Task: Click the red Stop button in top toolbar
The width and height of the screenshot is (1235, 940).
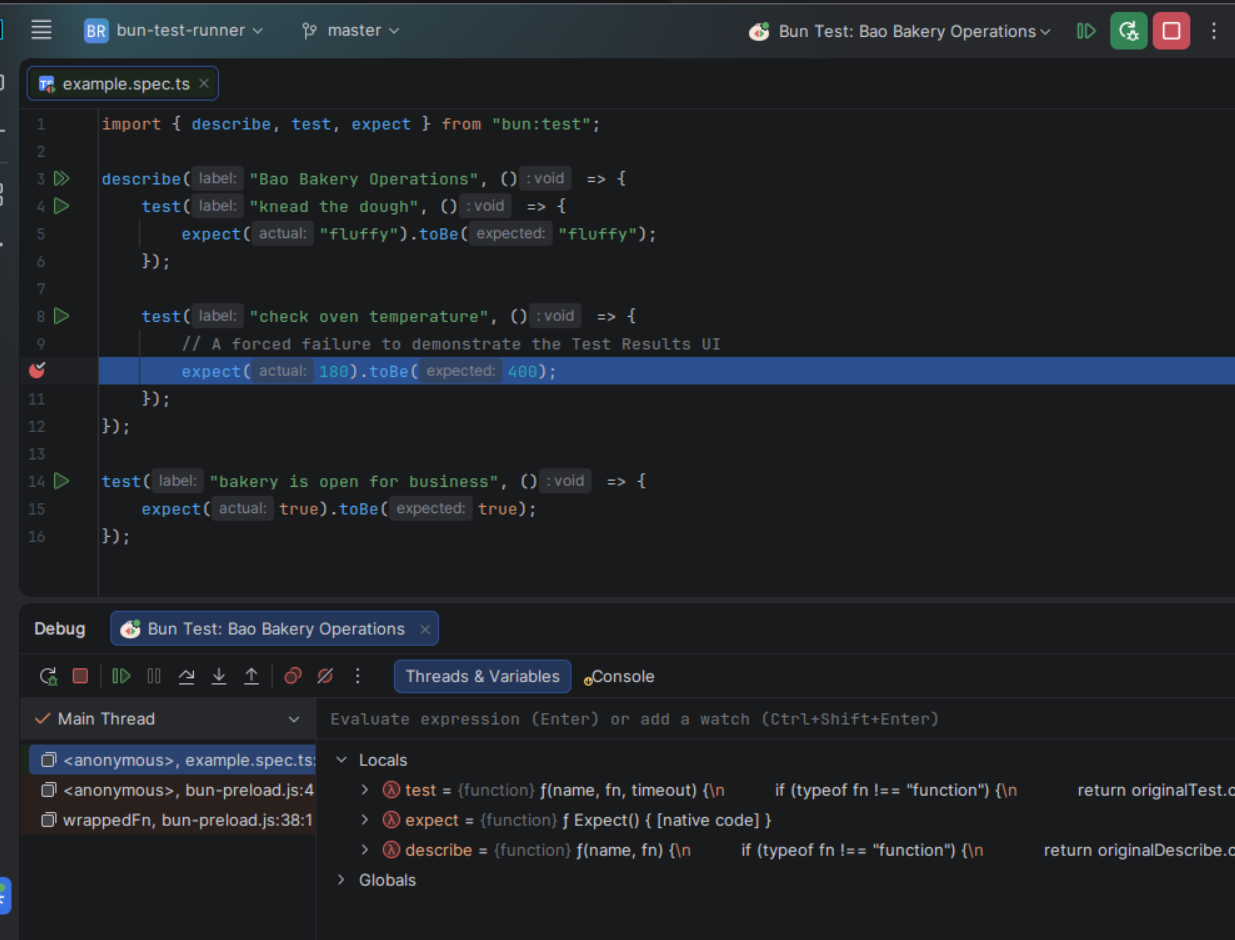Action: (x=1171, y=31)
